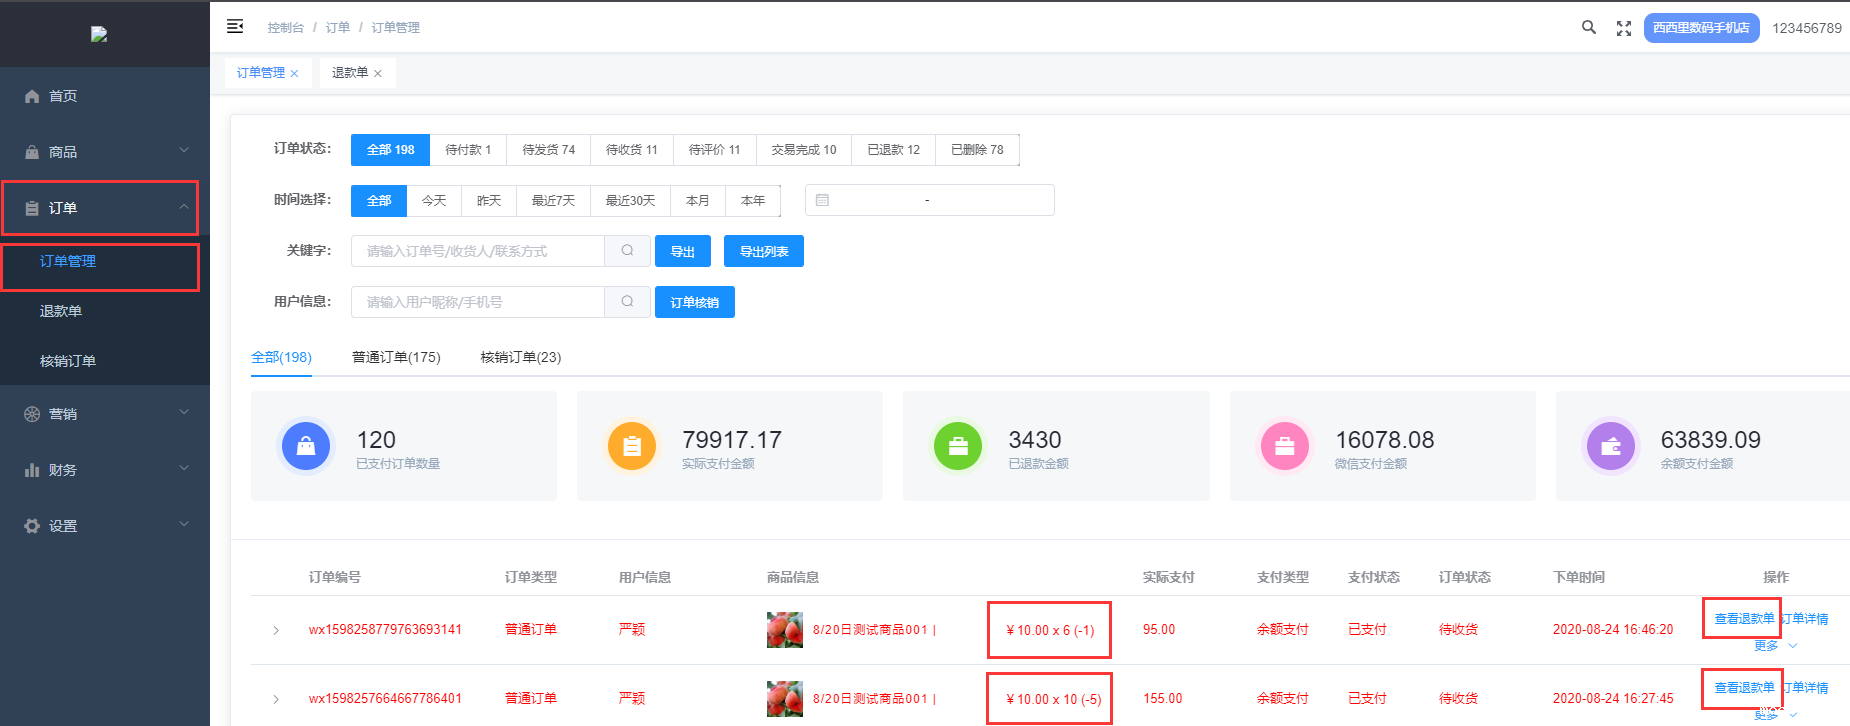Click the order keyword input field
This screenshot has width=1850, height=726.
pyautogui.click(x=477, y=251)
